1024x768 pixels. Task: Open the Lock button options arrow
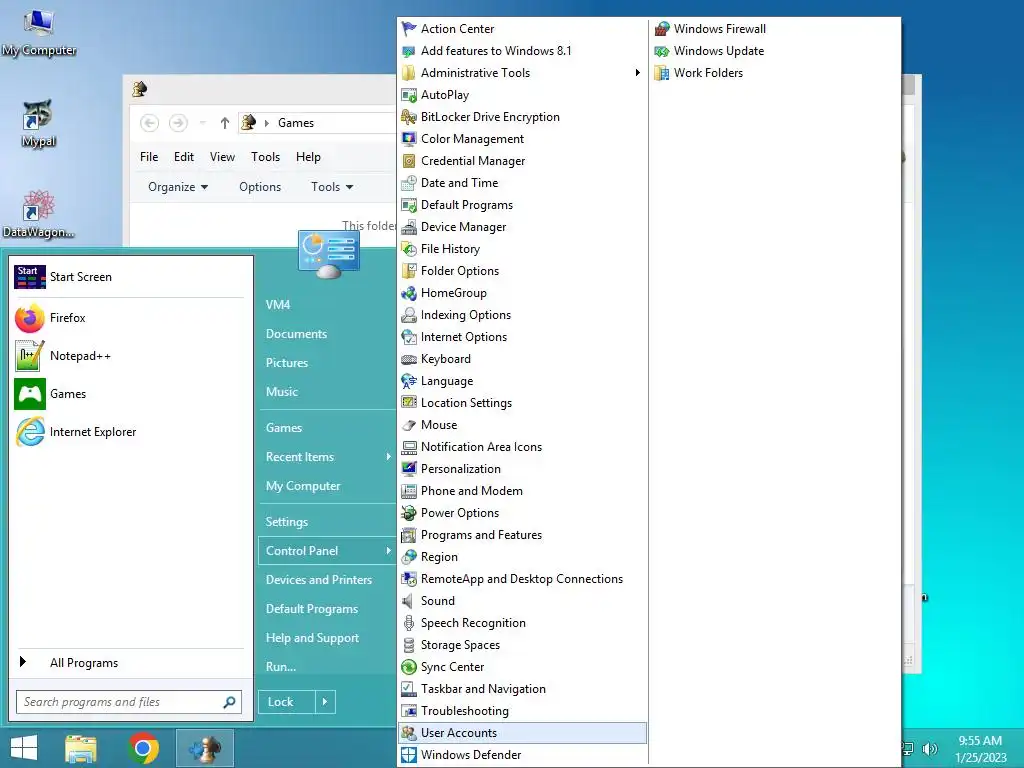(325, 702)
